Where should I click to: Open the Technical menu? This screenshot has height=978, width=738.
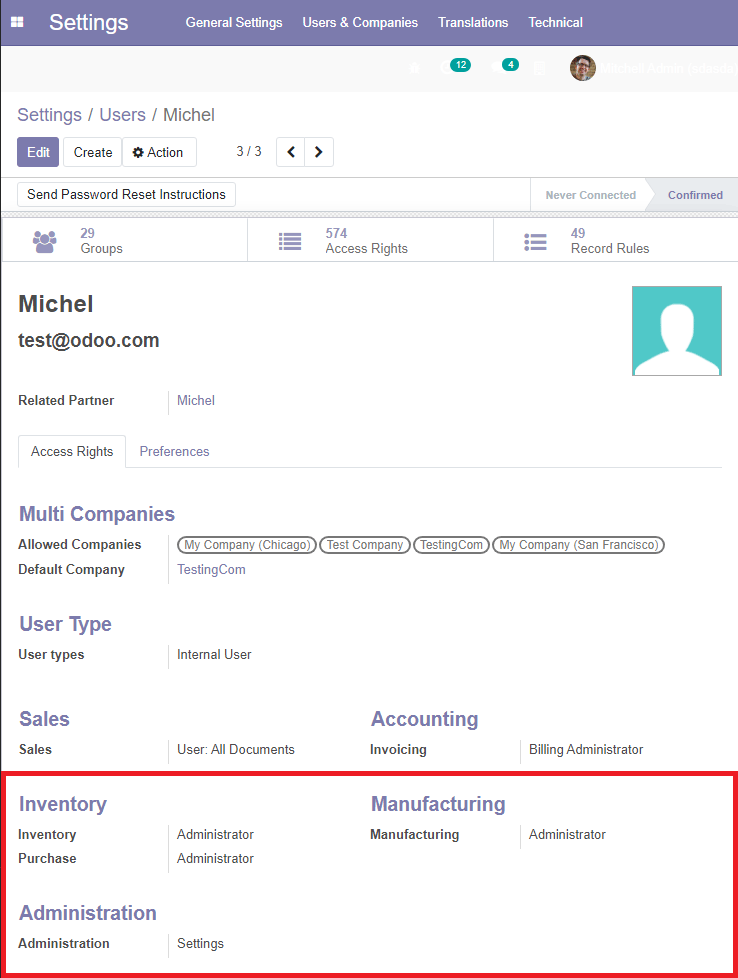tap(555, 22)
